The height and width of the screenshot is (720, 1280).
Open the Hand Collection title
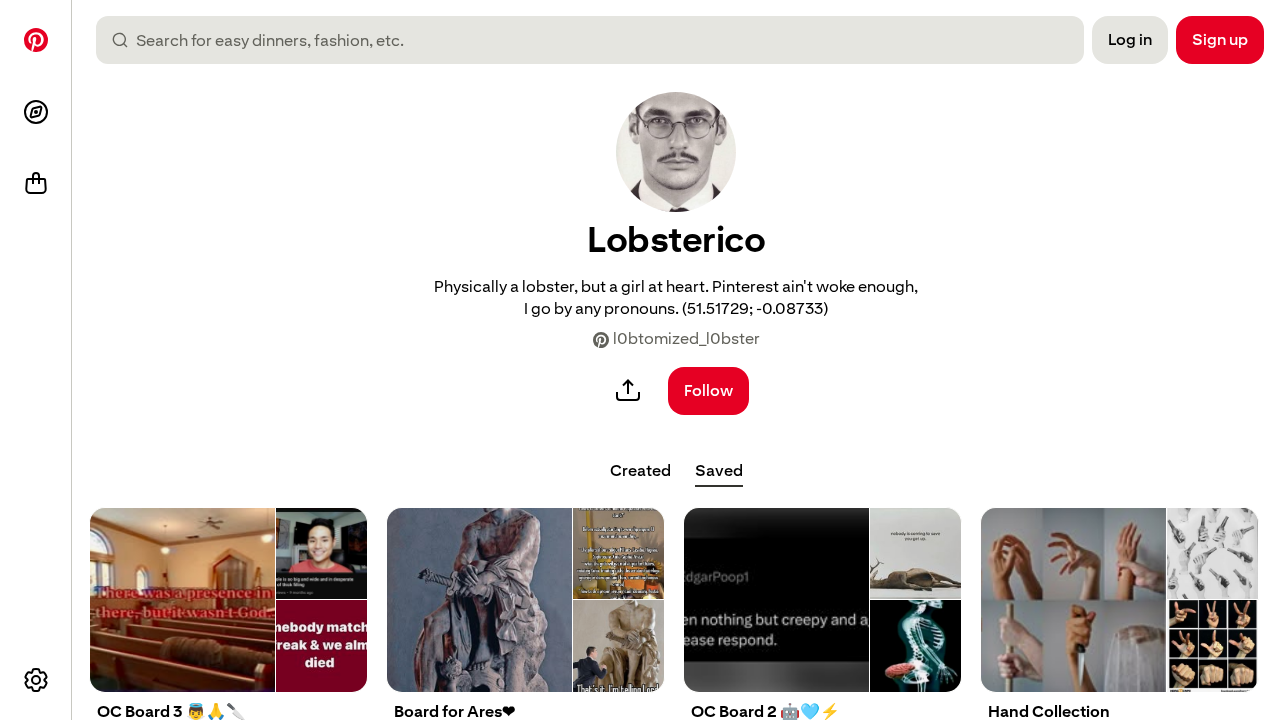[1049, 711]
